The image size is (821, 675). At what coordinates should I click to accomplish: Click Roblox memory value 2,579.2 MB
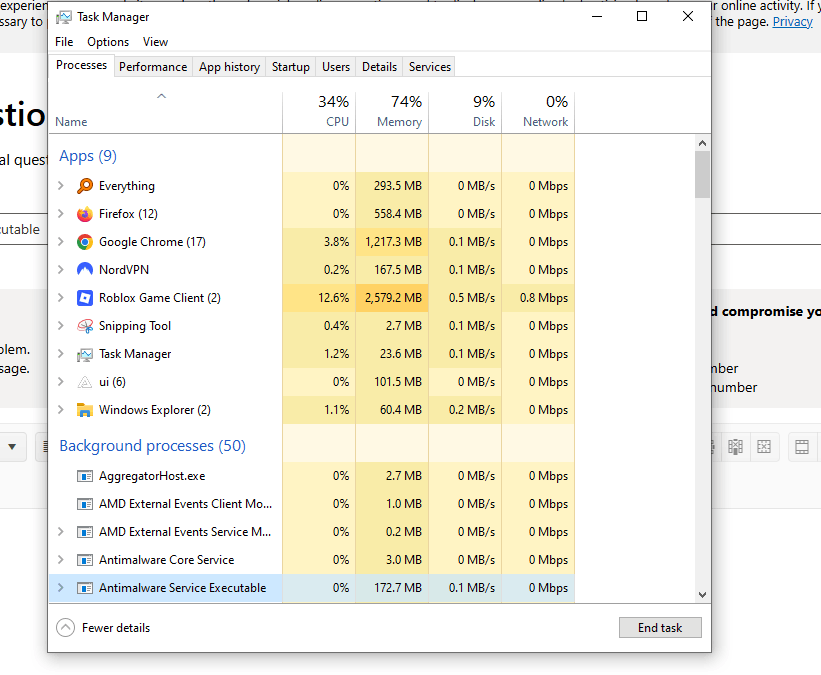pos(393,298)
